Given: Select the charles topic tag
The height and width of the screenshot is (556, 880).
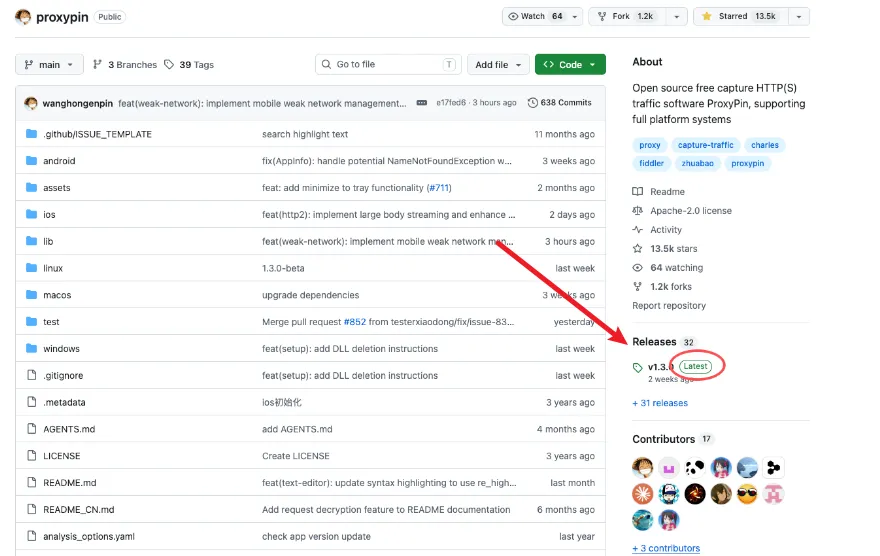Looking at the screenshot, I should tap(765, 145).
